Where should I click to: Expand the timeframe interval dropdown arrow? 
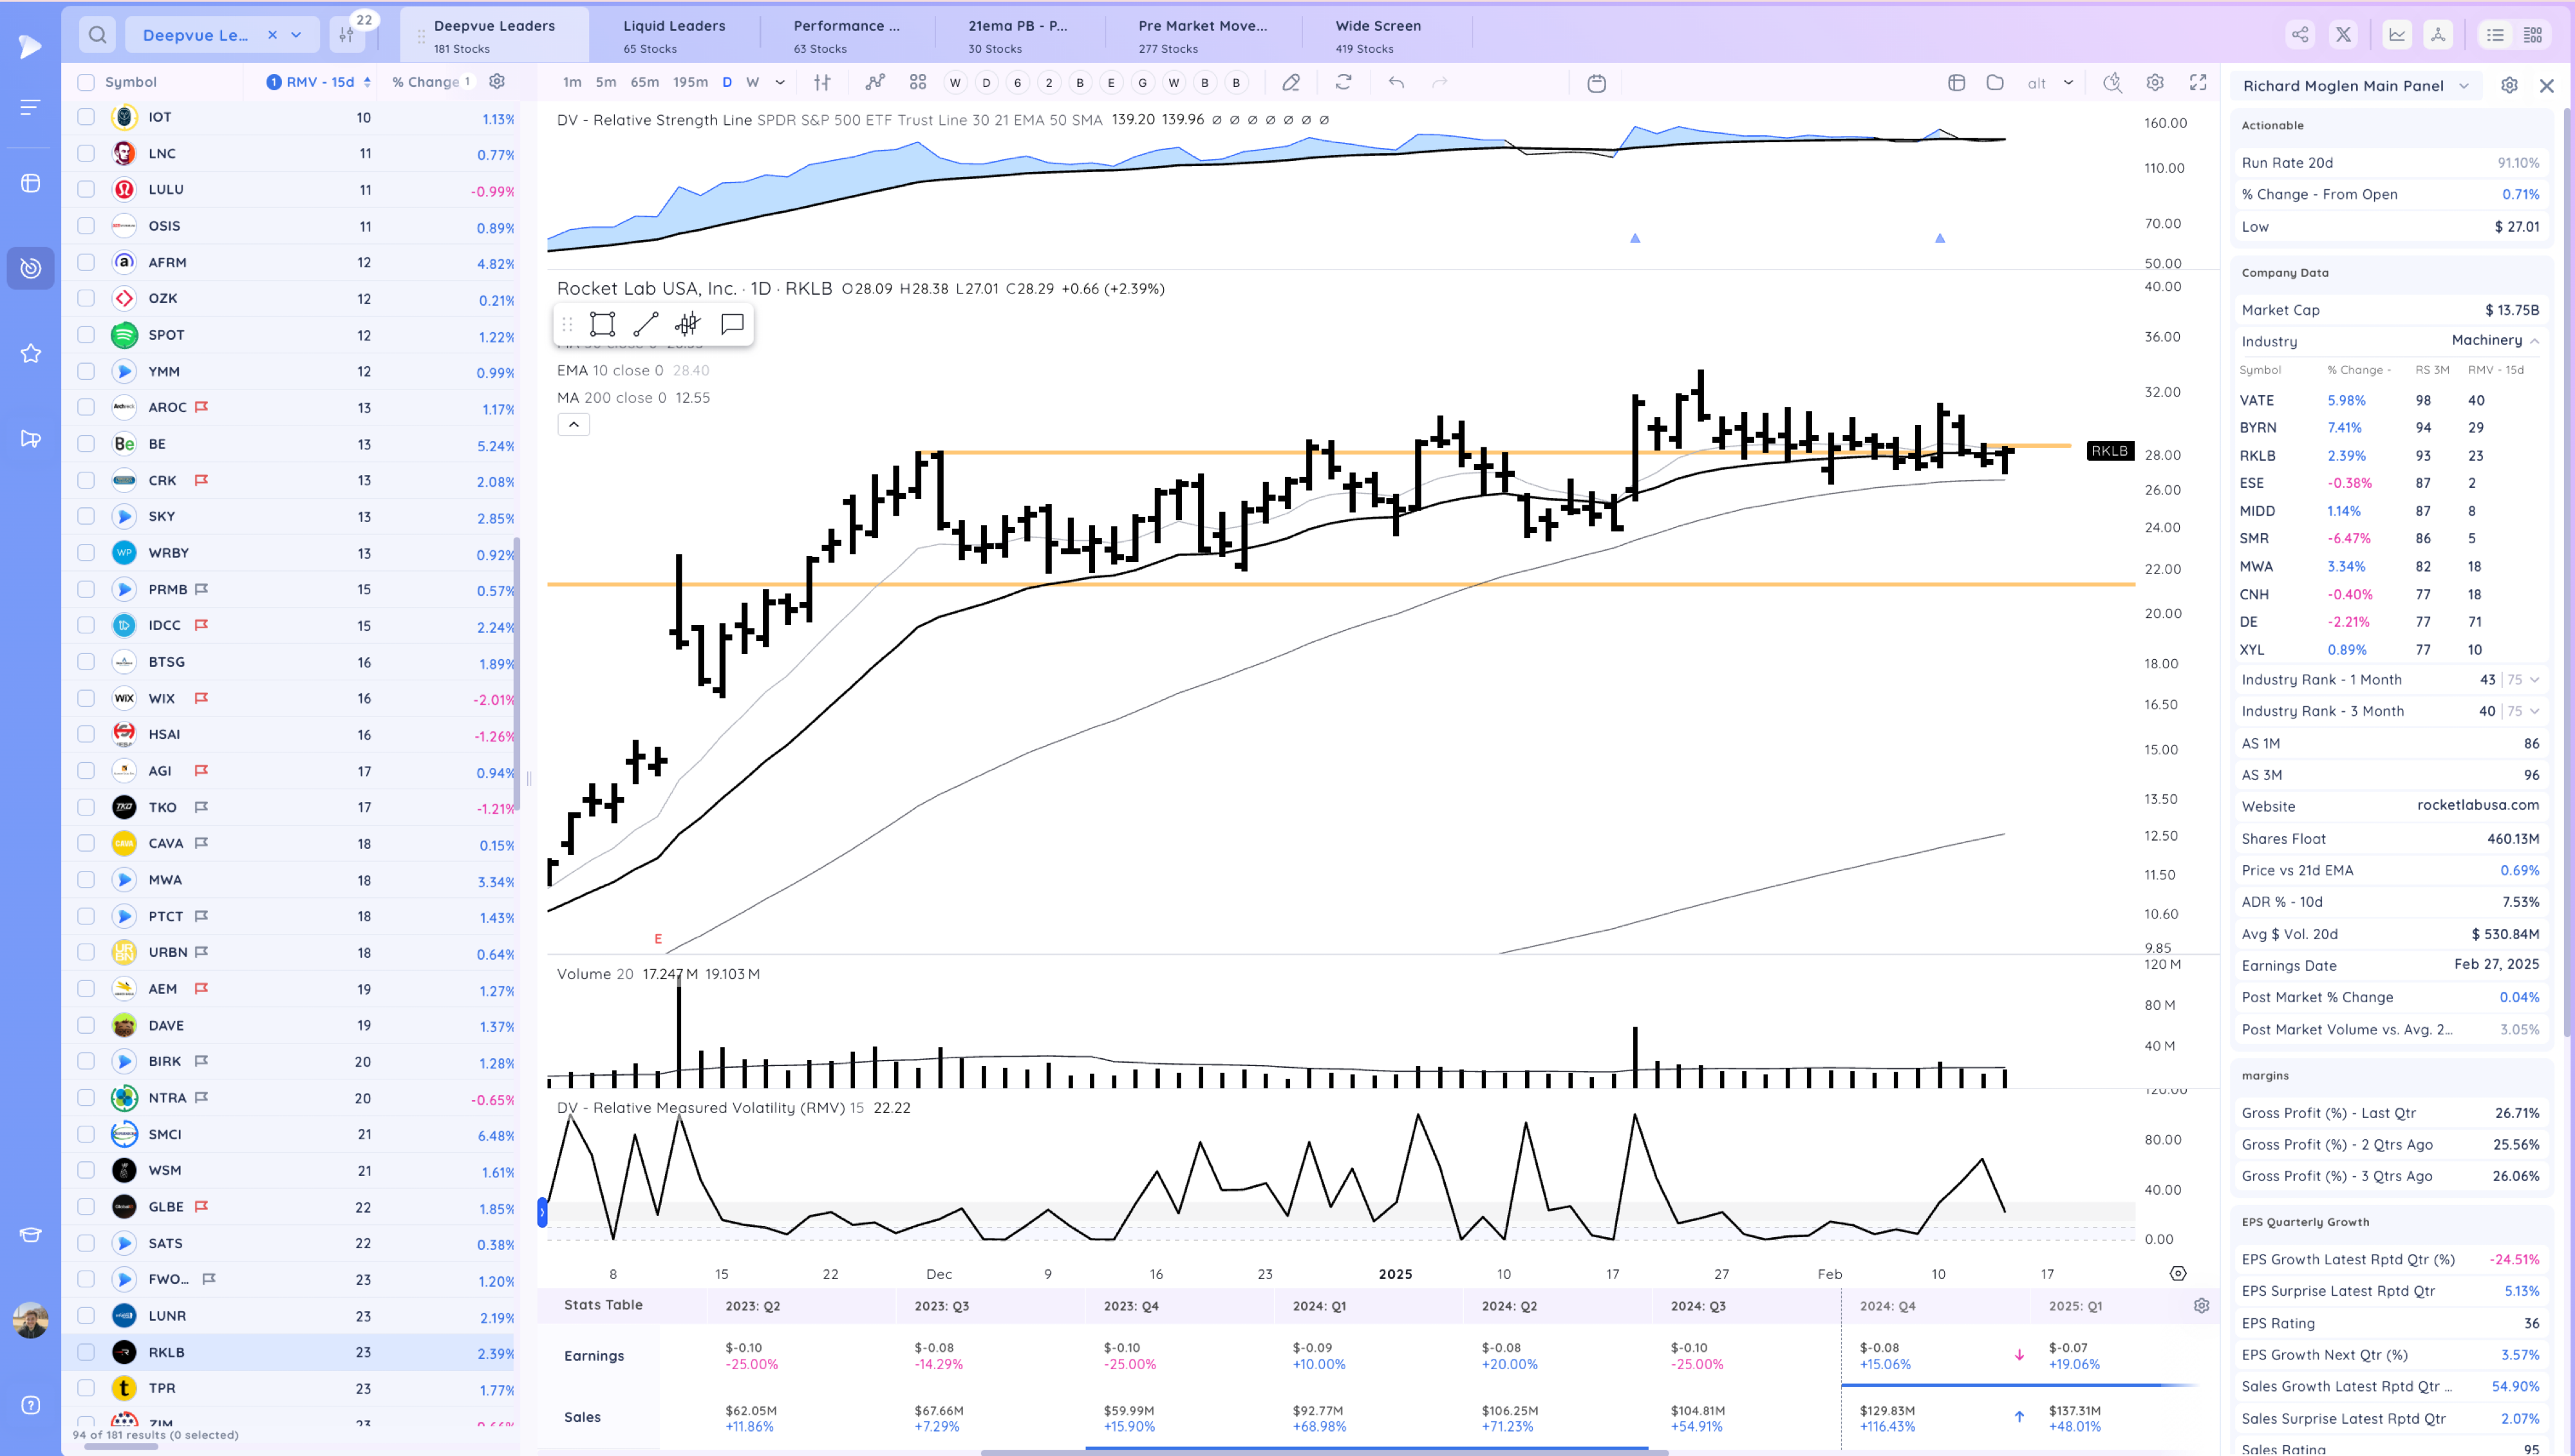(x=780, y=83)
